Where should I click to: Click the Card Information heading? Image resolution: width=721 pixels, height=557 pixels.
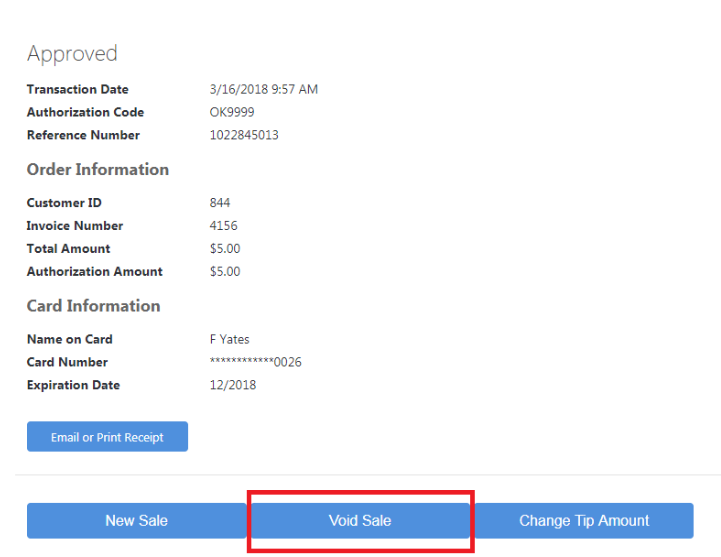click(x=93, y=306)
